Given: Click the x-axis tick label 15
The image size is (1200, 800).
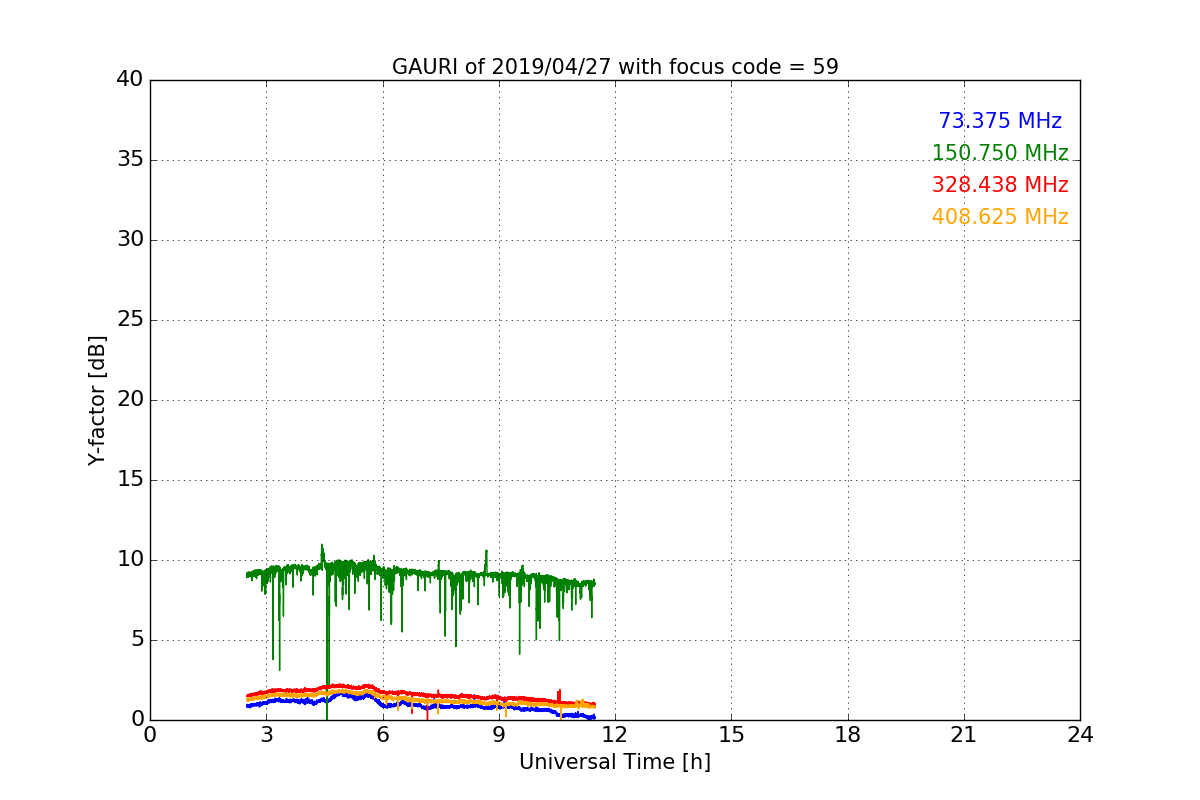Looking at the screenshot, I should (731, 735).
